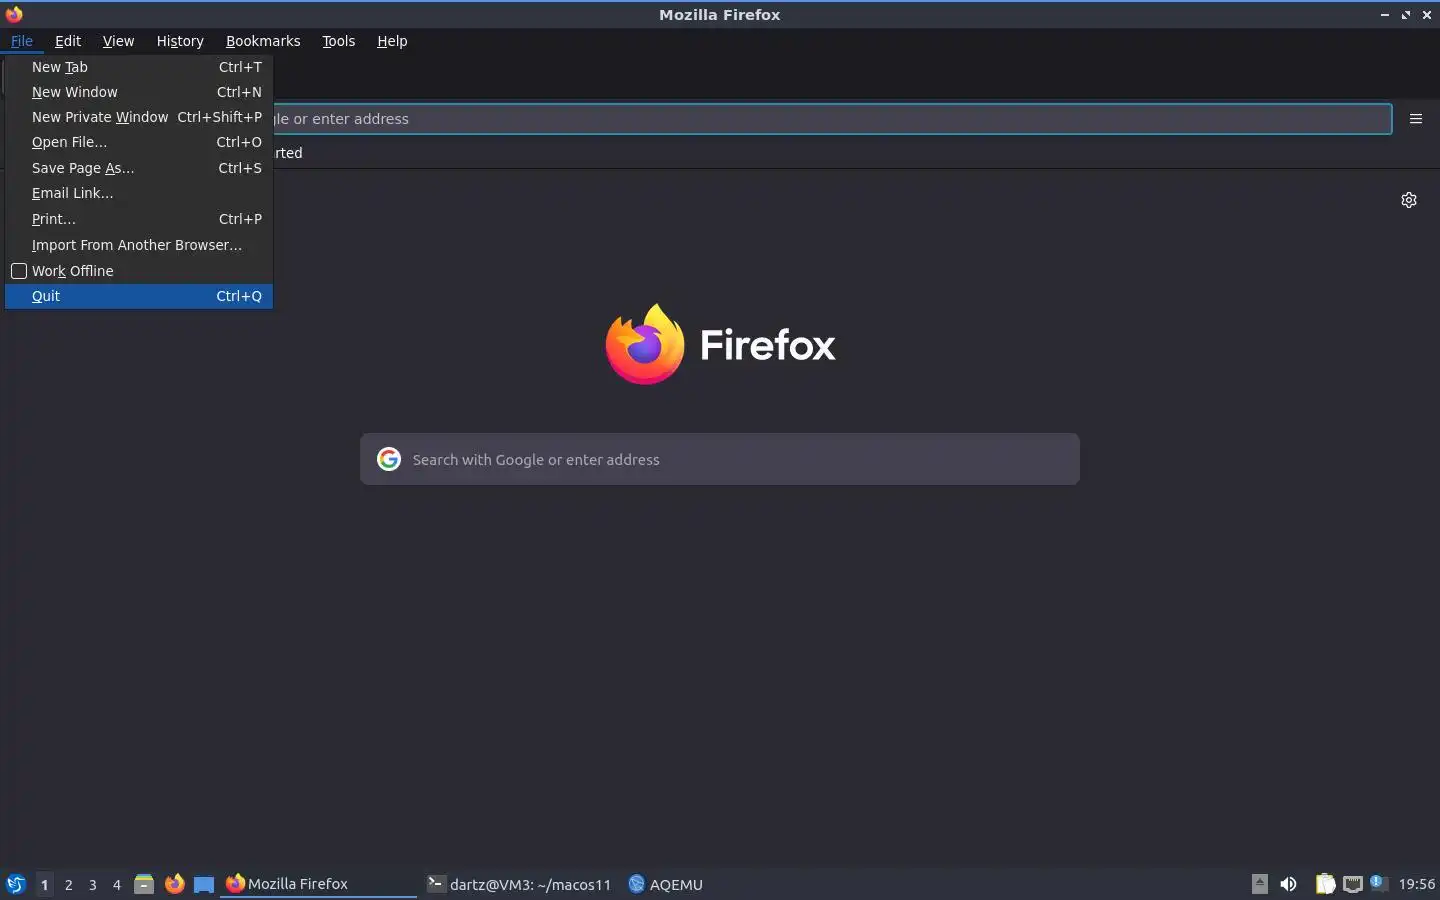Choose New Tab in the File menu
This screenshot has height=900, width=1440.
point(139,67)
